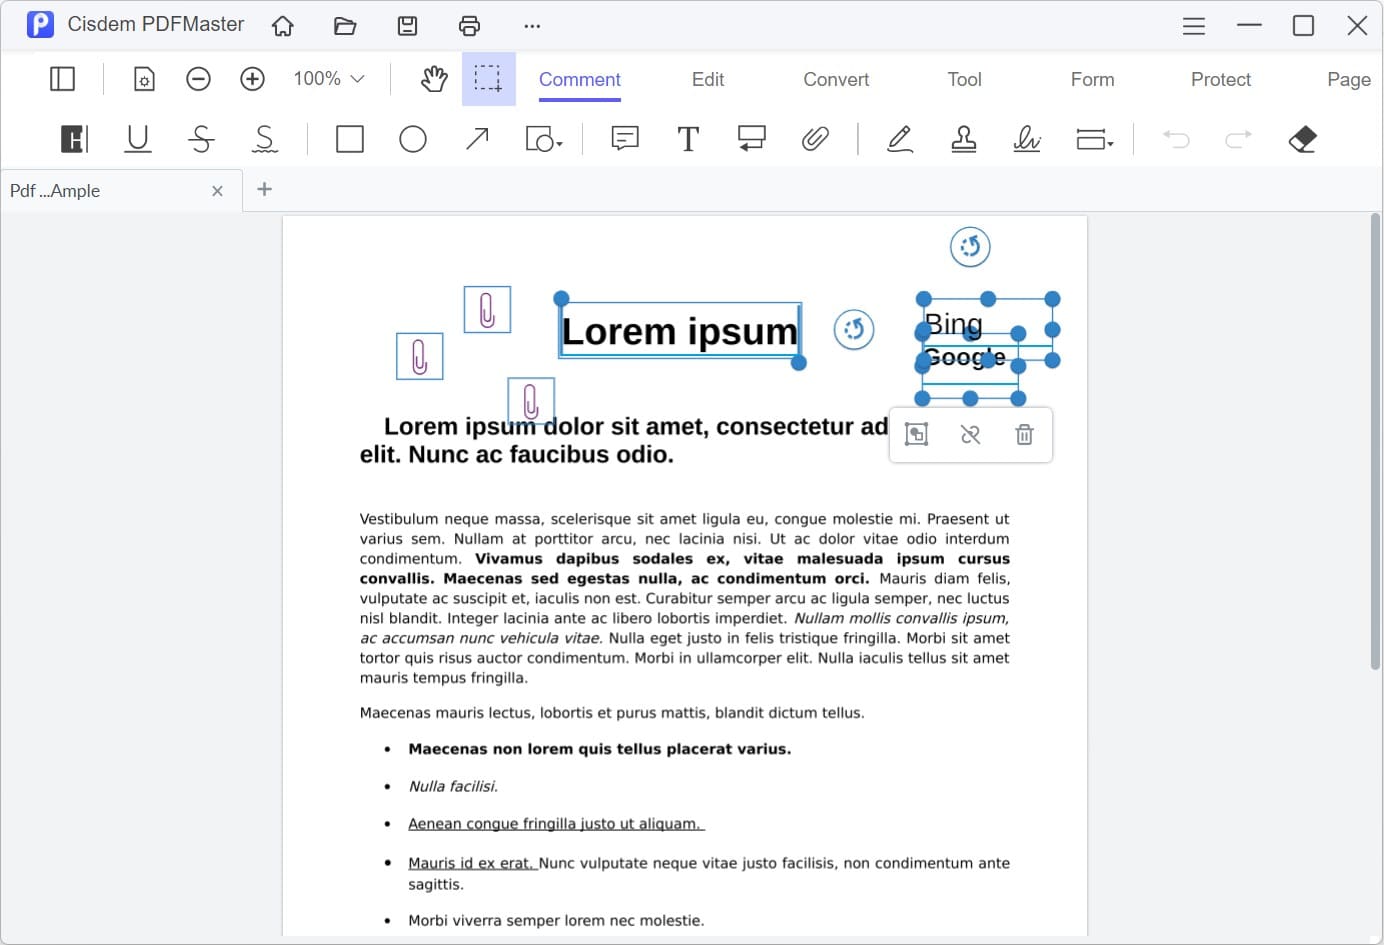Image resolution: width=1384 pixels, height=945 pixels.
Task: Delete the selected annotation via trash icon
Action: point(1024,434)
